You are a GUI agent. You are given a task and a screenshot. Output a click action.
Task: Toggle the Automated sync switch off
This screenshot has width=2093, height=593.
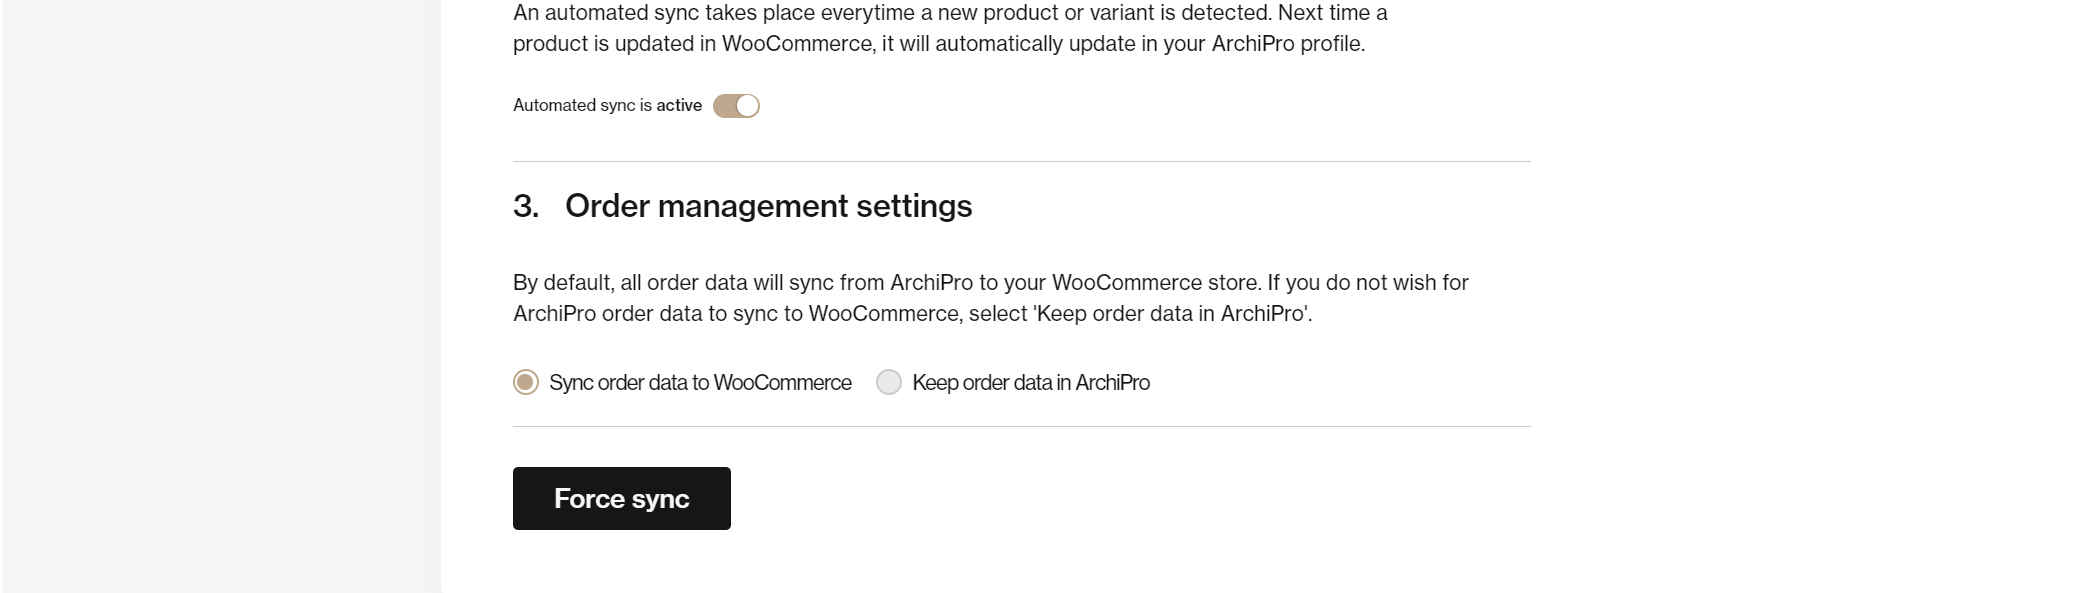click(736, 106)
